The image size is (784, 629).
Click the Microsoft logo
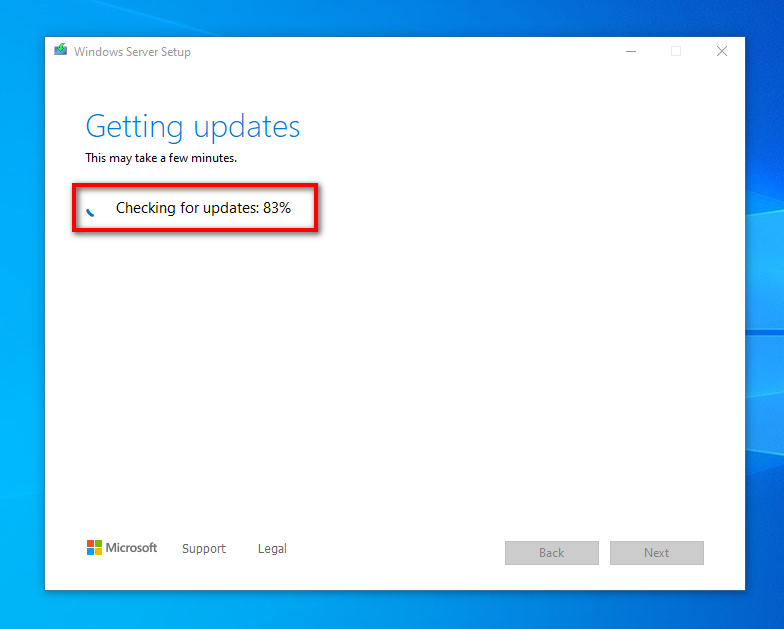coord(122,548)
